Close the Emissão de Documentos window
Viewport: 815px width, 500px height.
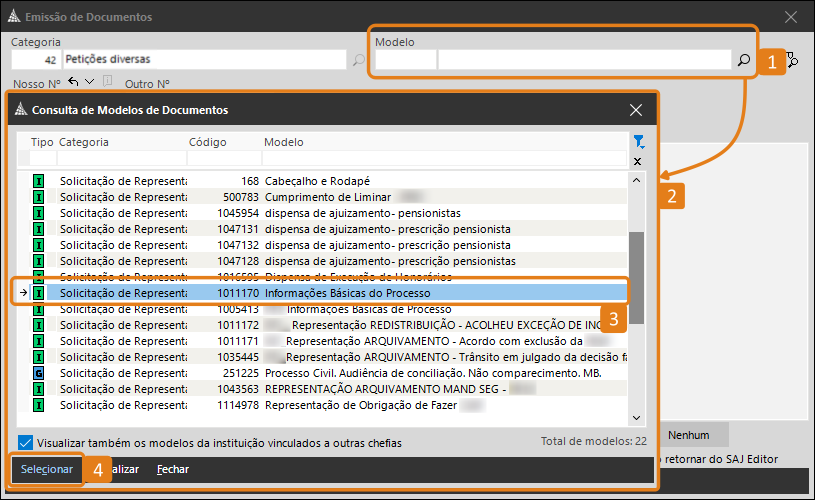[x=791, y=17]
